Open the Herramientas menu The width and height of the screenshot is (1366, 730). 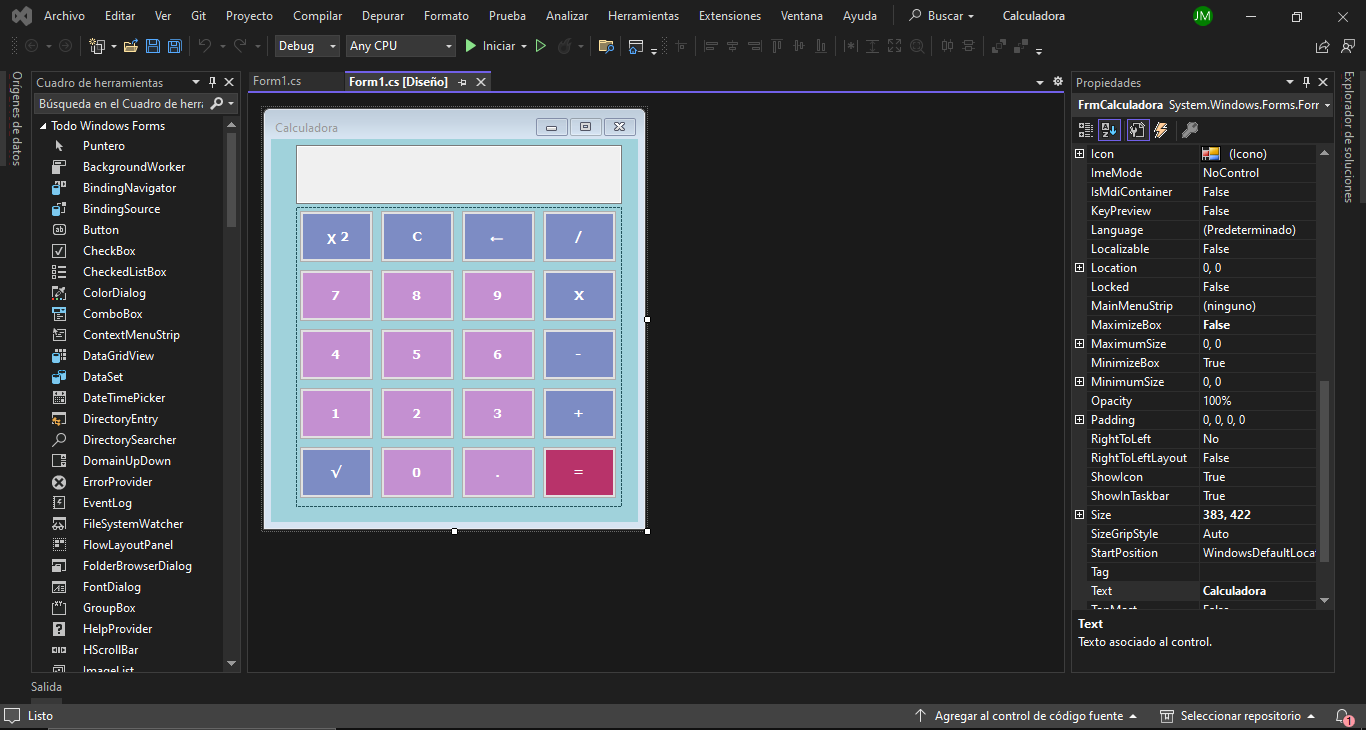point(643,16)
